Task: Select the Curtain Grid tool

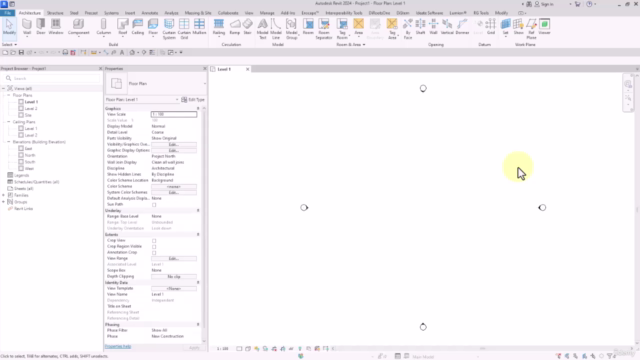Action: coord(184,29)
